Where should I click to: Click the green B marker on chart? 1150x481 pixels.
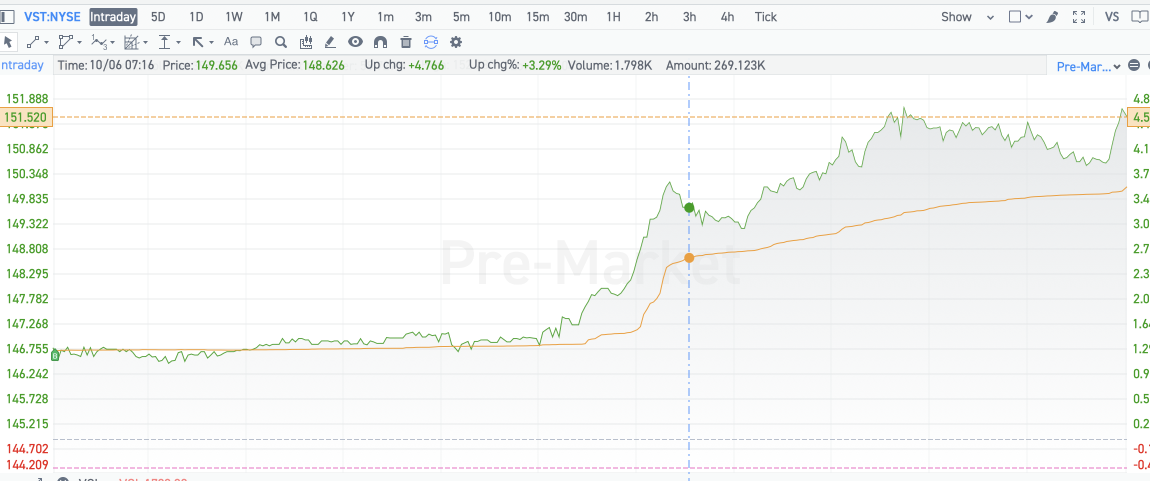pos(55,355)
